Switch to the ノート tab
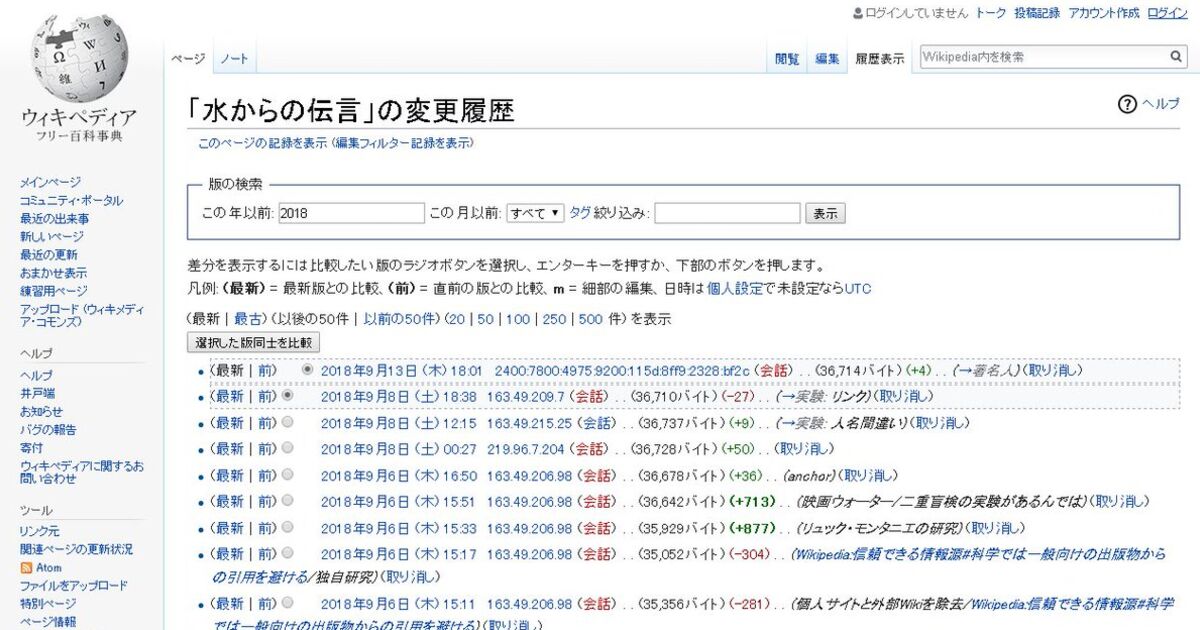The width and height of the screenshot is (1200, 630). (x=234, y=59)
